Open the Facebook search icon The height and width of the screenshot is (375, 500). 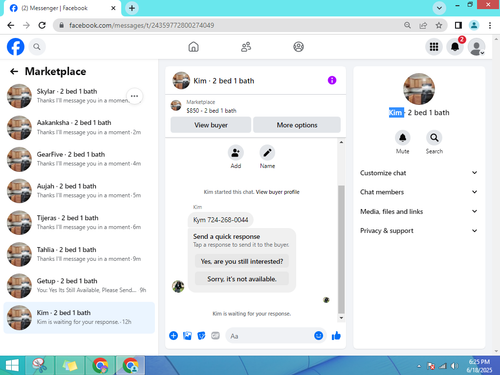[37, 47]
